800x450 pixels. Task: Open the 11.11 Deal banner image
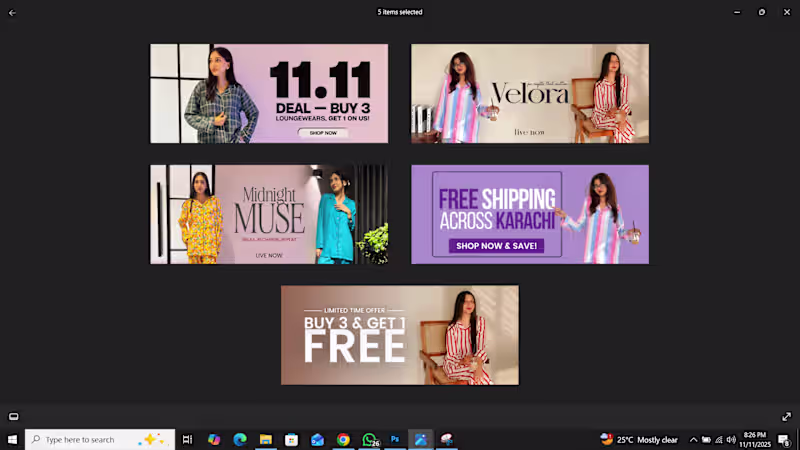269,93
